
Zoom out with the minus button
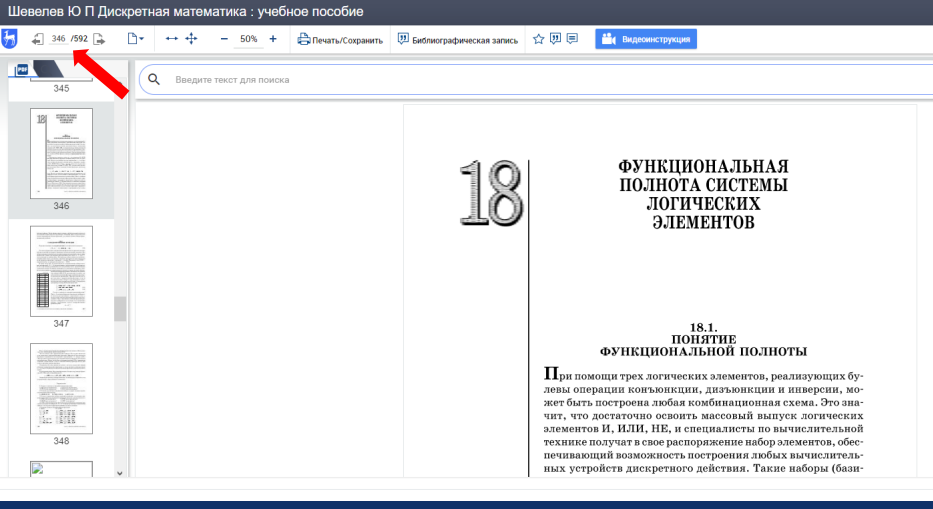point(224,39)
